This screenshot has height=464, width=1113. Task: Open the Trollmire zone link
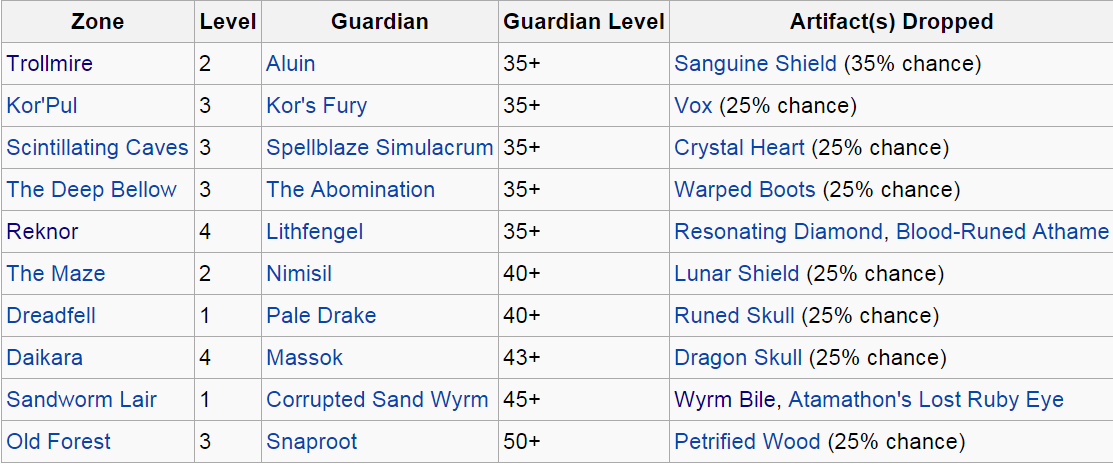(x=50, y=64)
